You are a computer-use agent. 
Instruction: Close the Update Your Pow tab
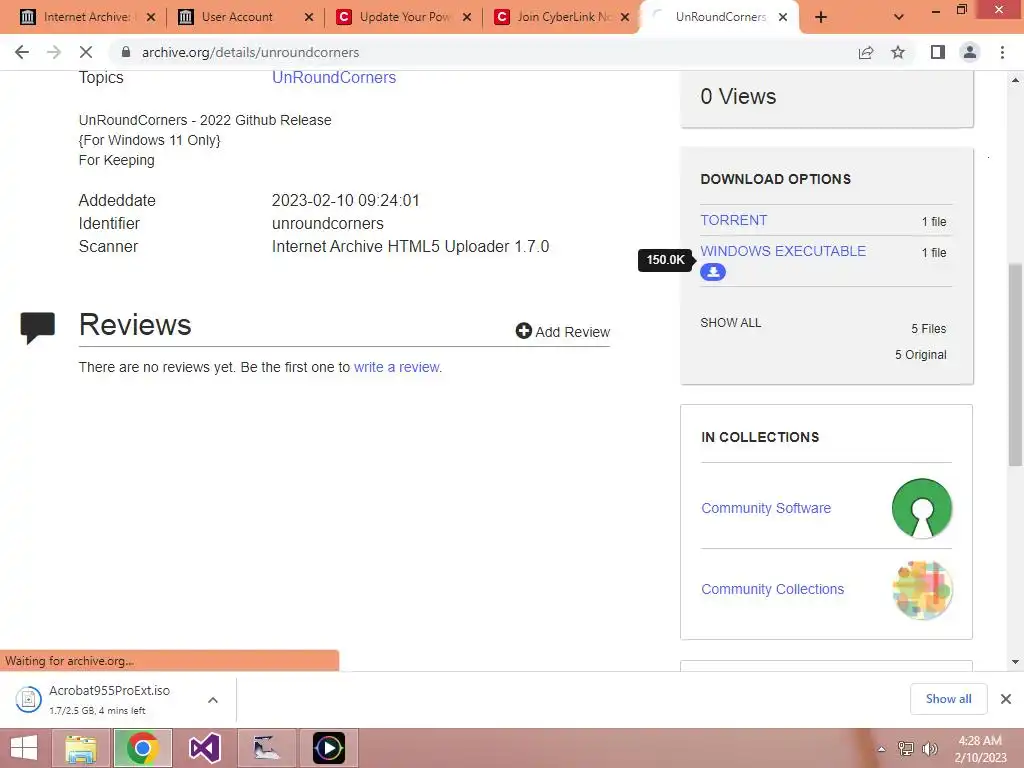(467, 17)
